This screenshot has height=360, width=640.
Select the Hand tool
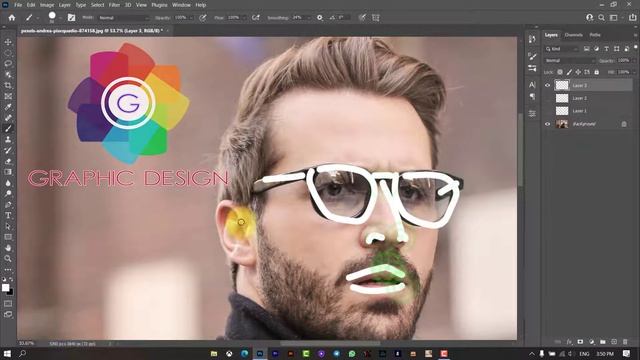[x=8, y=248]
